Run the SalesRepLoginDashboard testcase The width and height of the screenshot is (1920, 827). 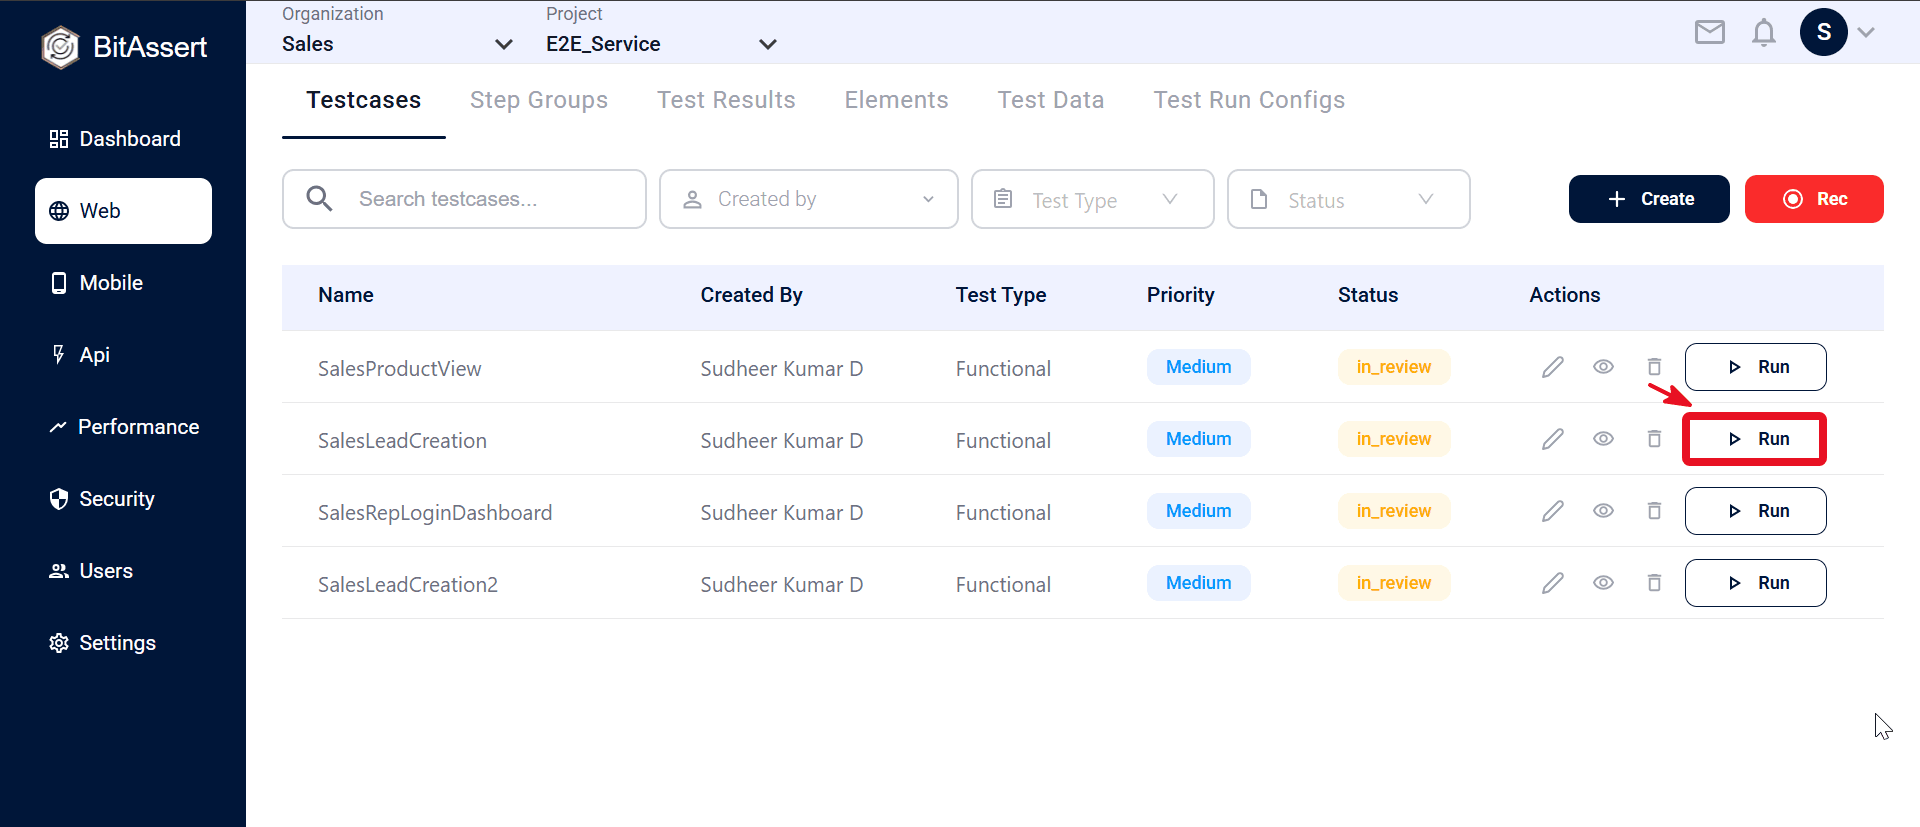click(x=1756, y=511)
